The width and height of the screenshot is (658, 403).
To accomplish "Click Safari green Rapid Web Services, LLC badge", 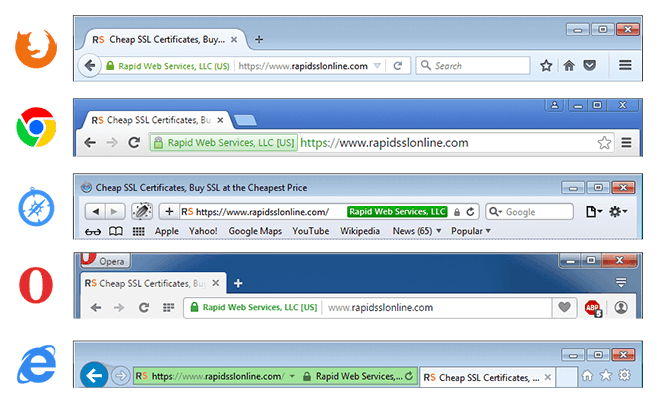I will click(397, 212).
